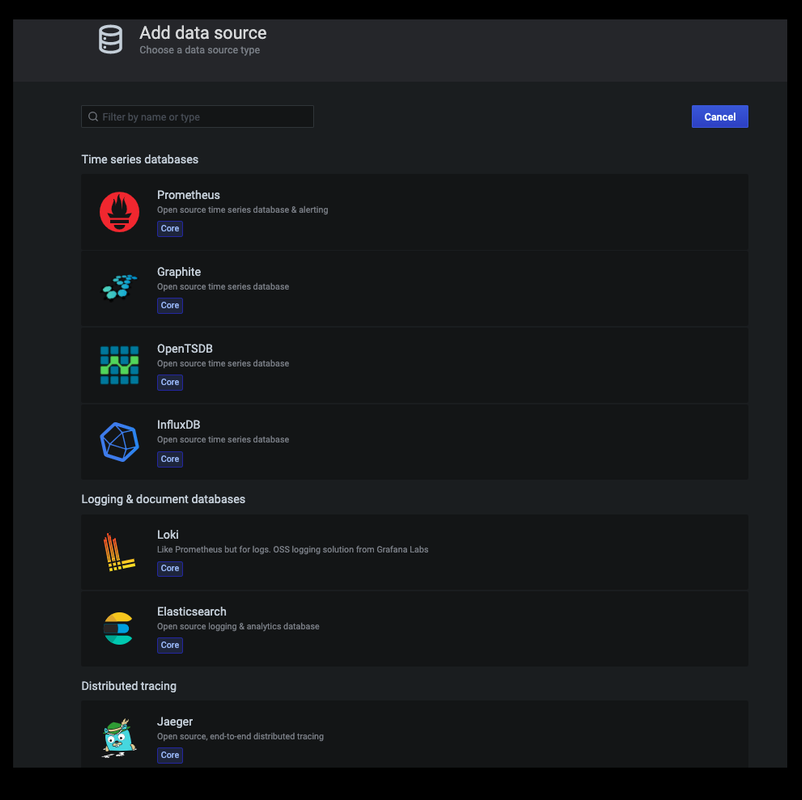The height and width of the screenshot is (800, 802).
Task: Click OpenTSDB's 'Open source time series database' description
Action: click(223, 363)
